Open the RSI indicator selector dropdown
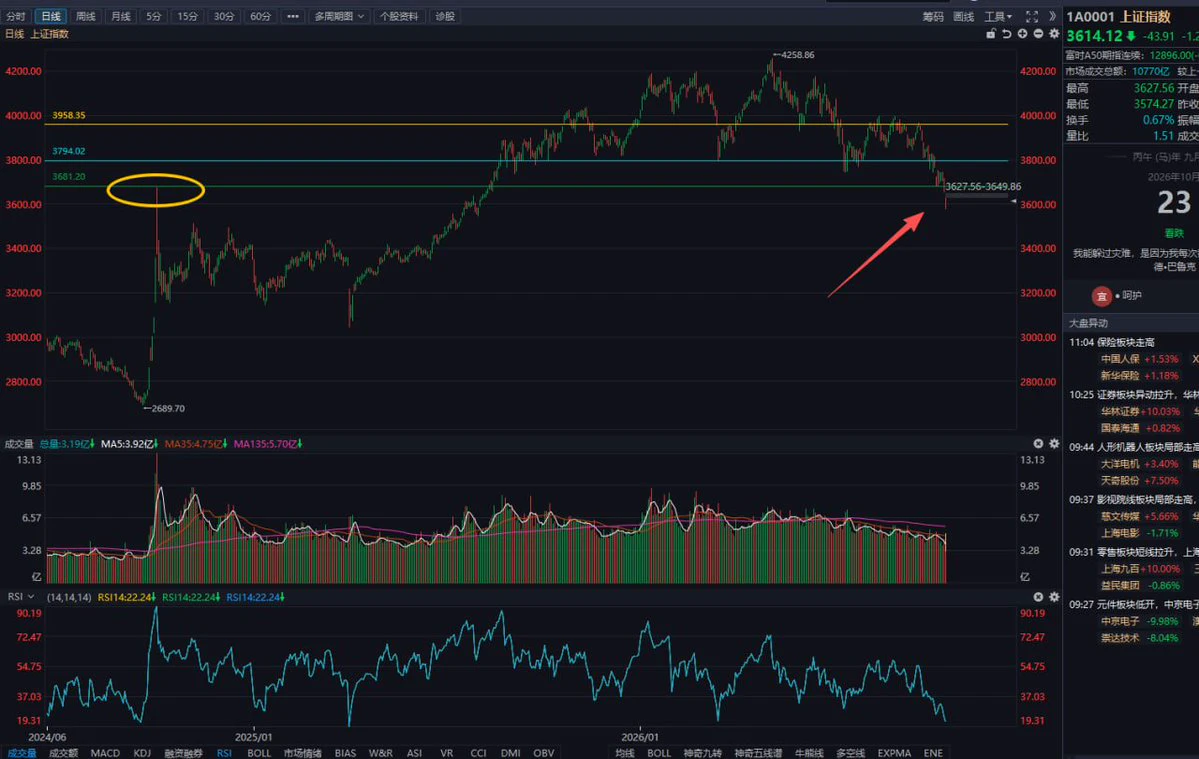Viewport: 1199px width, 759px height. 21,597
